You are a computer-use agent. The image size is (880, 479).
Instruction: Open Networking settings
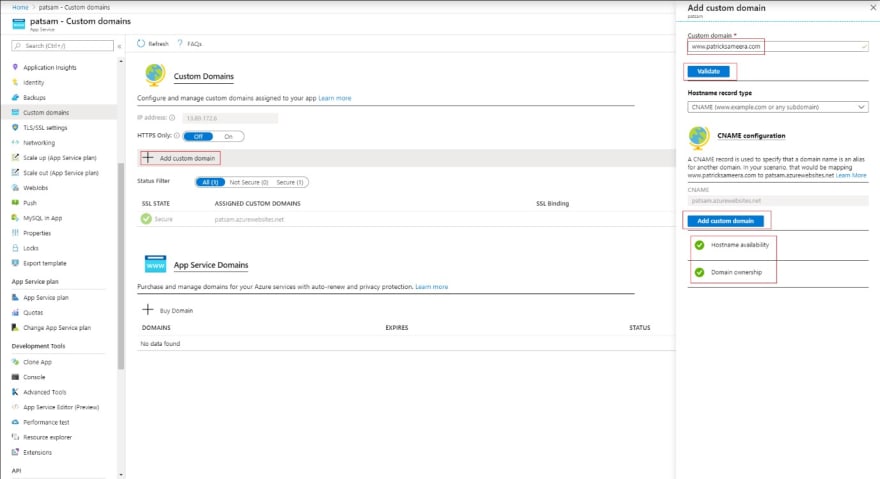tap(39, 143)
